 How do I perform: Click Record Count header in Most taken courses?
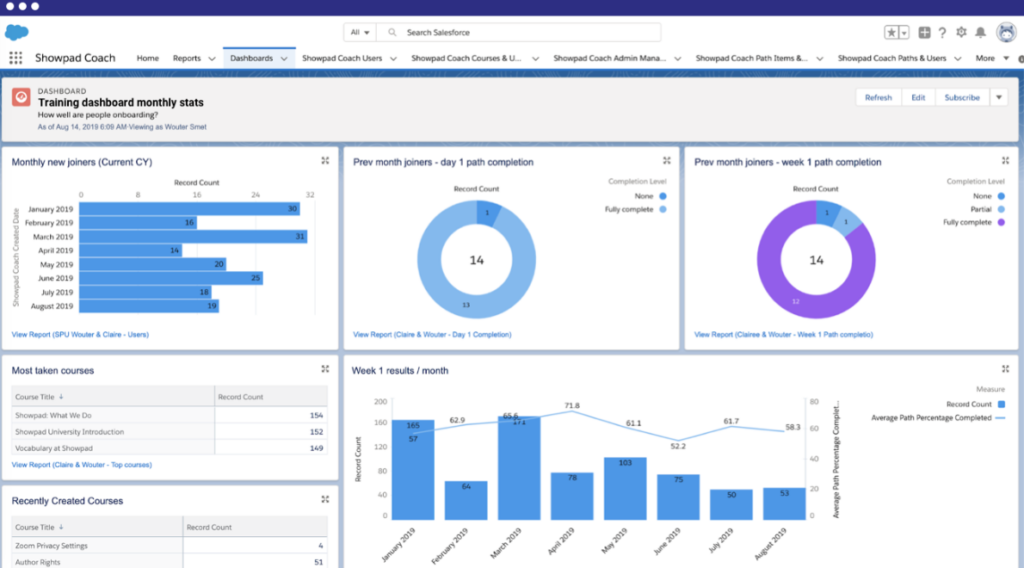(x=240, y=396)
